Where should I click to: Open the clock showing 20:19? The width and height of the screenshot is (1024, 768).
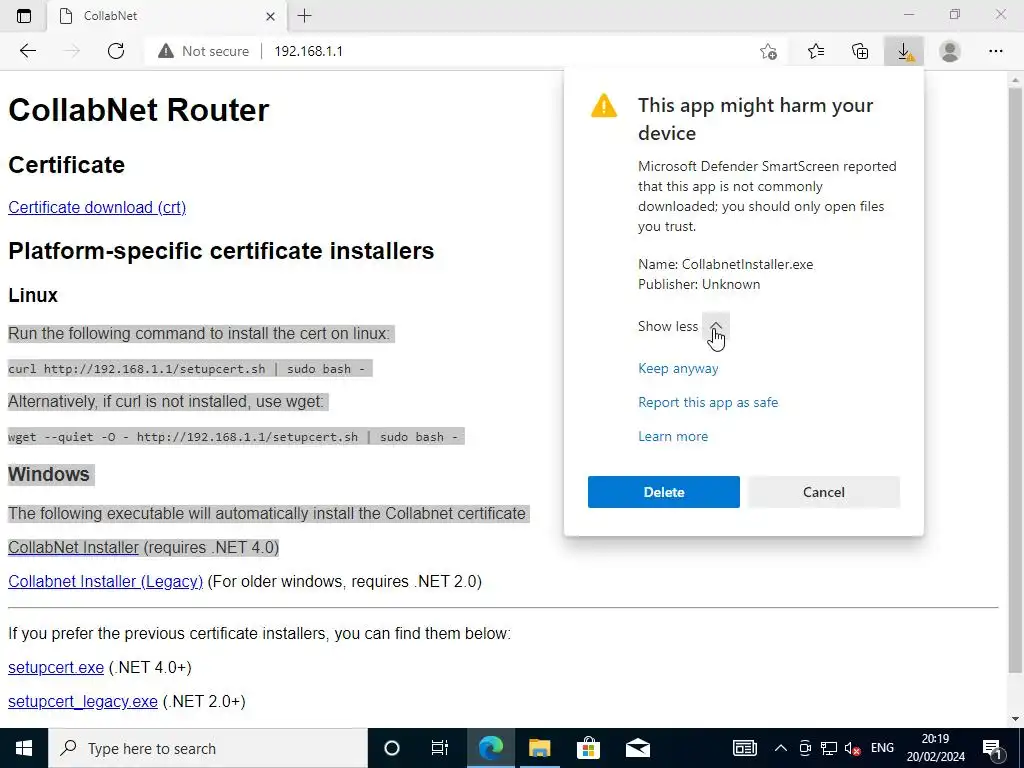click(935, 748)
